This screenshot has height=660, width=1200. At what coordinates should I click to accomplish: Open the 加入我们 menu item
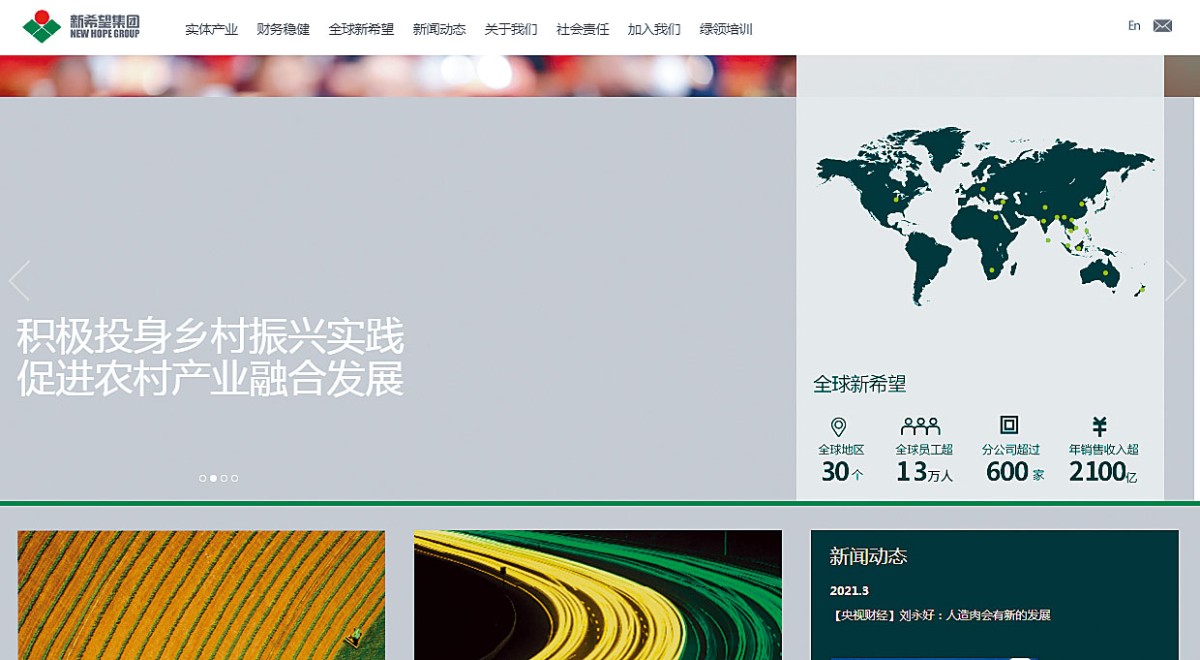coord(654,29)
